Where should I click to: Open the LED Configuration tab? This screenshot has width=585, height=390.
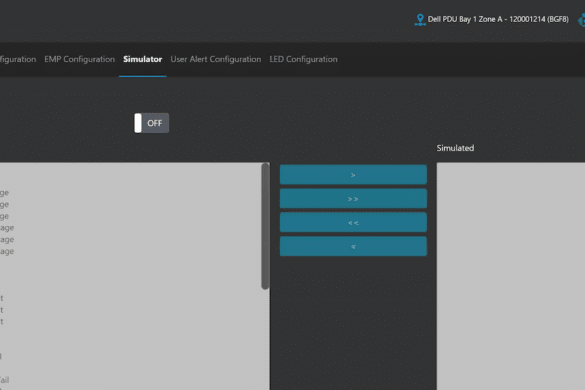(x=303, y=59)
